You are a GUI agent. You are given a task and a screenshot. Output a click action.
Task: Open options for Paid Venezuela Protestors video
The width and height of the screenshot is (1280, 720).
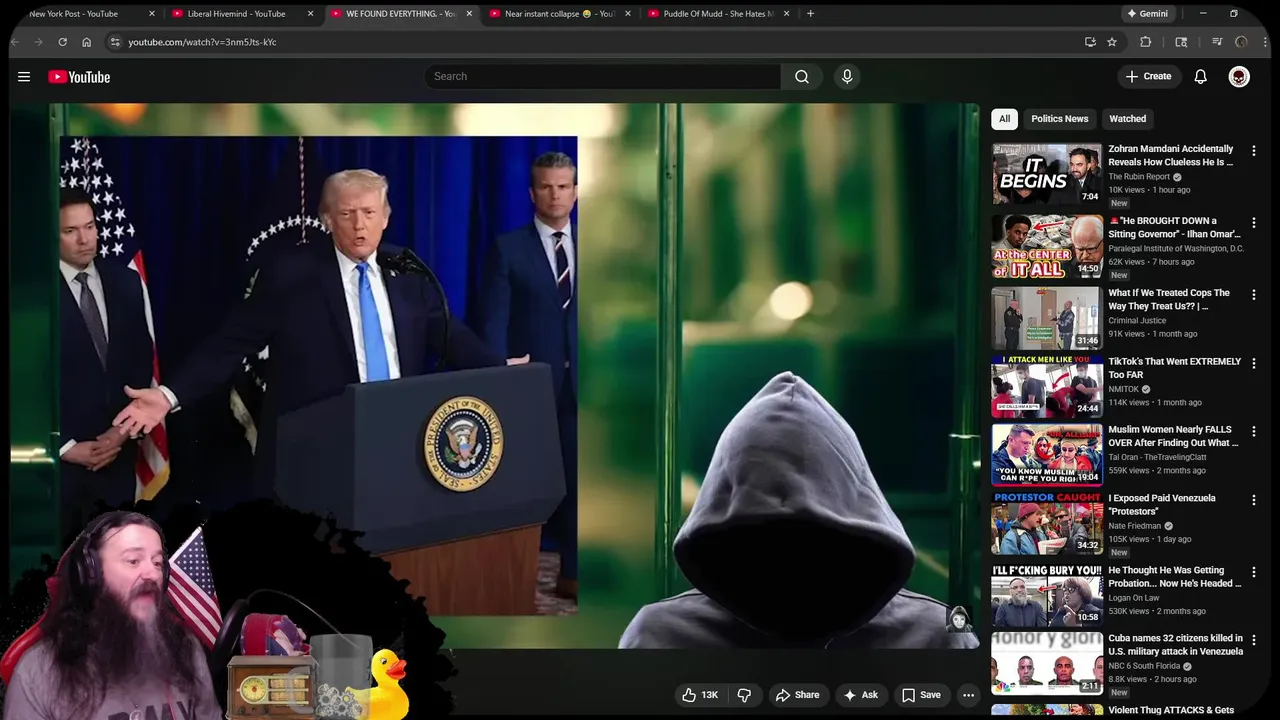(x=1254, y=500)
